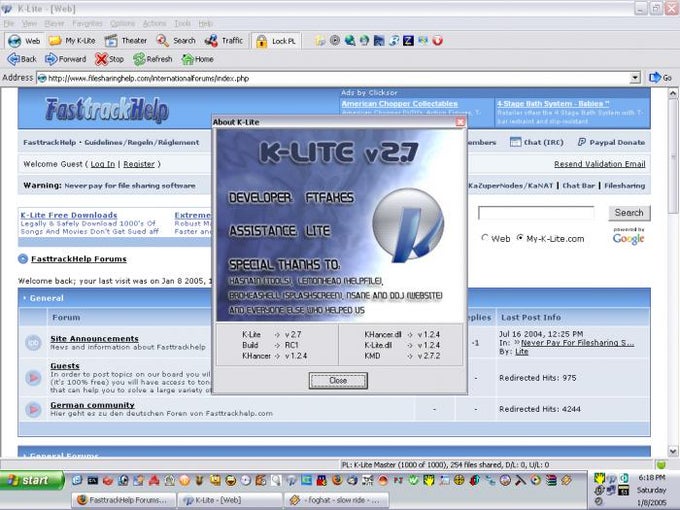
Task: Click the globe with magnifier icon in toolbar
Action: pos(350,41)
